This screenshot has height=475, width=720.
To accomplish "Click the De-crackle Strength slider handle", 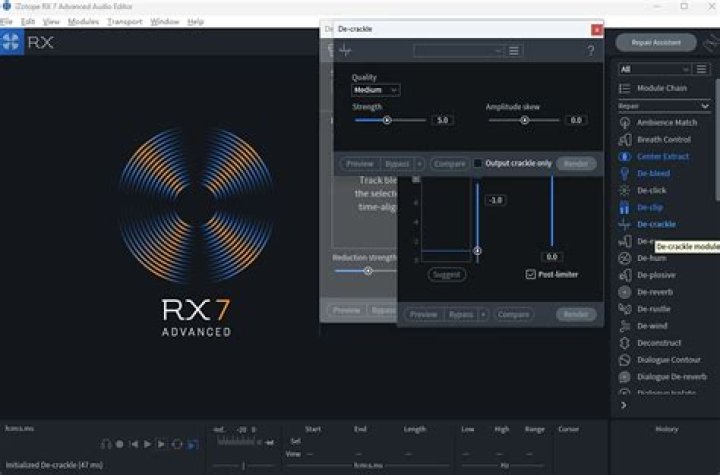I will coord(386,120).
